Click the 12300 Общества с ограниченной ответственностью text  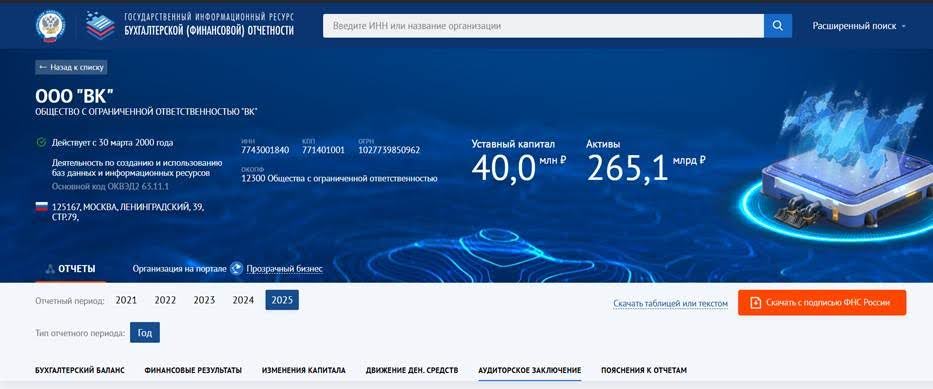tap(339, 178)
